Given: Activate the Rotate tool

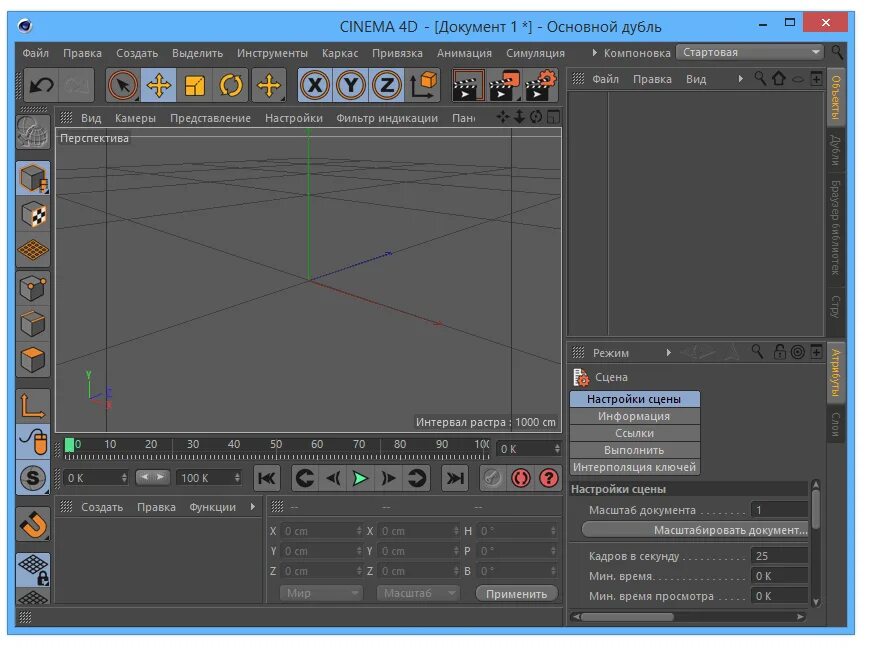Looking at the screenshot, I should 231,85.
